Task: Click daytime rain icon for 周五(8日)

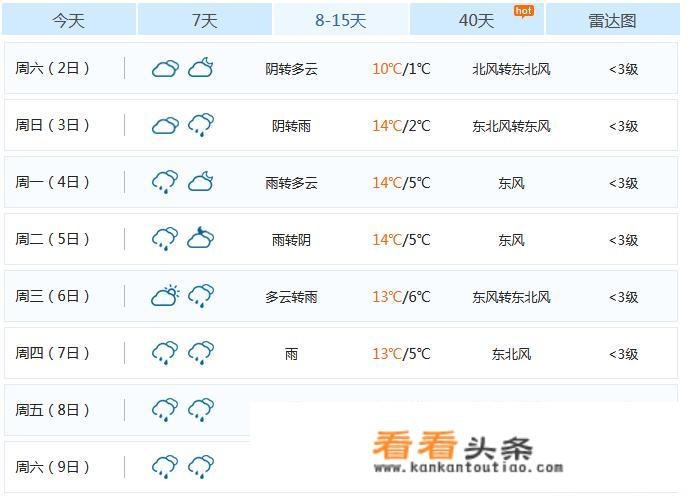Action: [165, 410]
